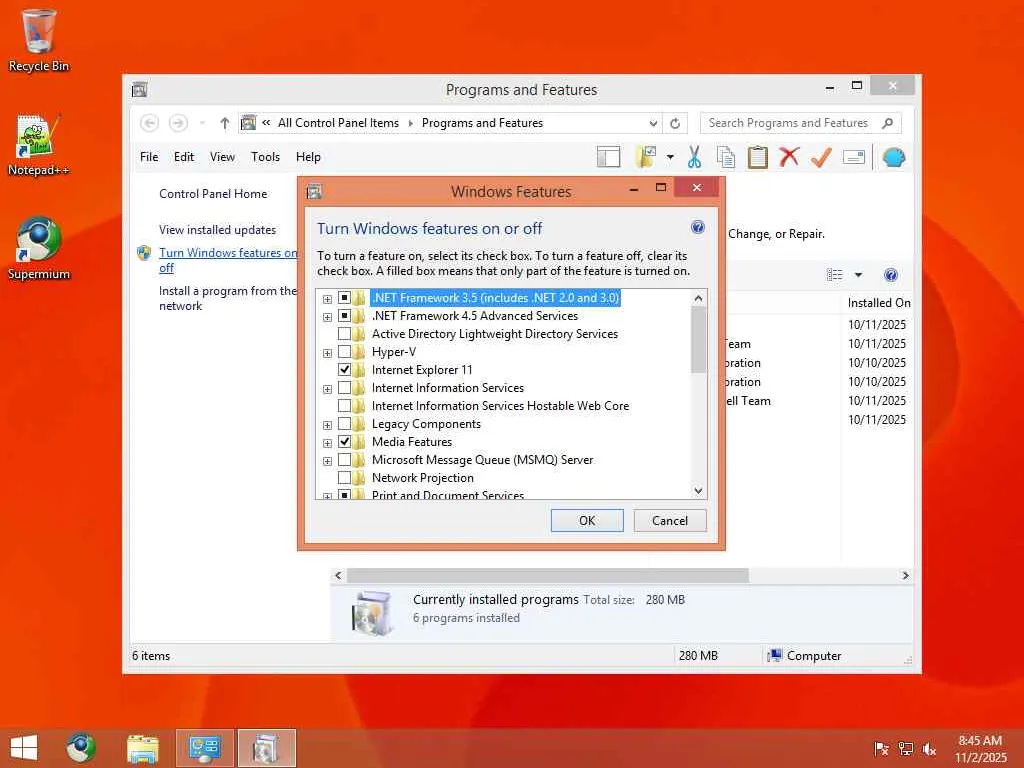The image size is (1024, 768).
Task: Expand Microsoft Message Queue (MSMQ) Server node
Action: 327,461
